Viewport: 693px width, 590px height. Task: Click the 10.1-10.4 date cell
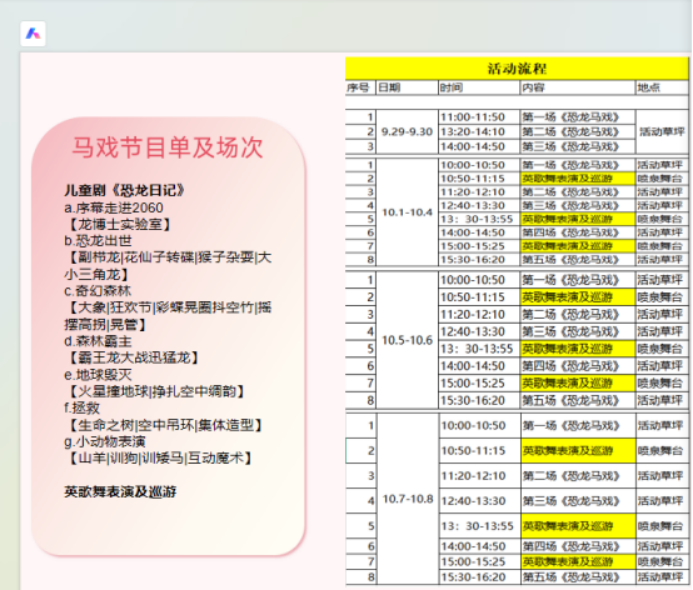point(407,212)
